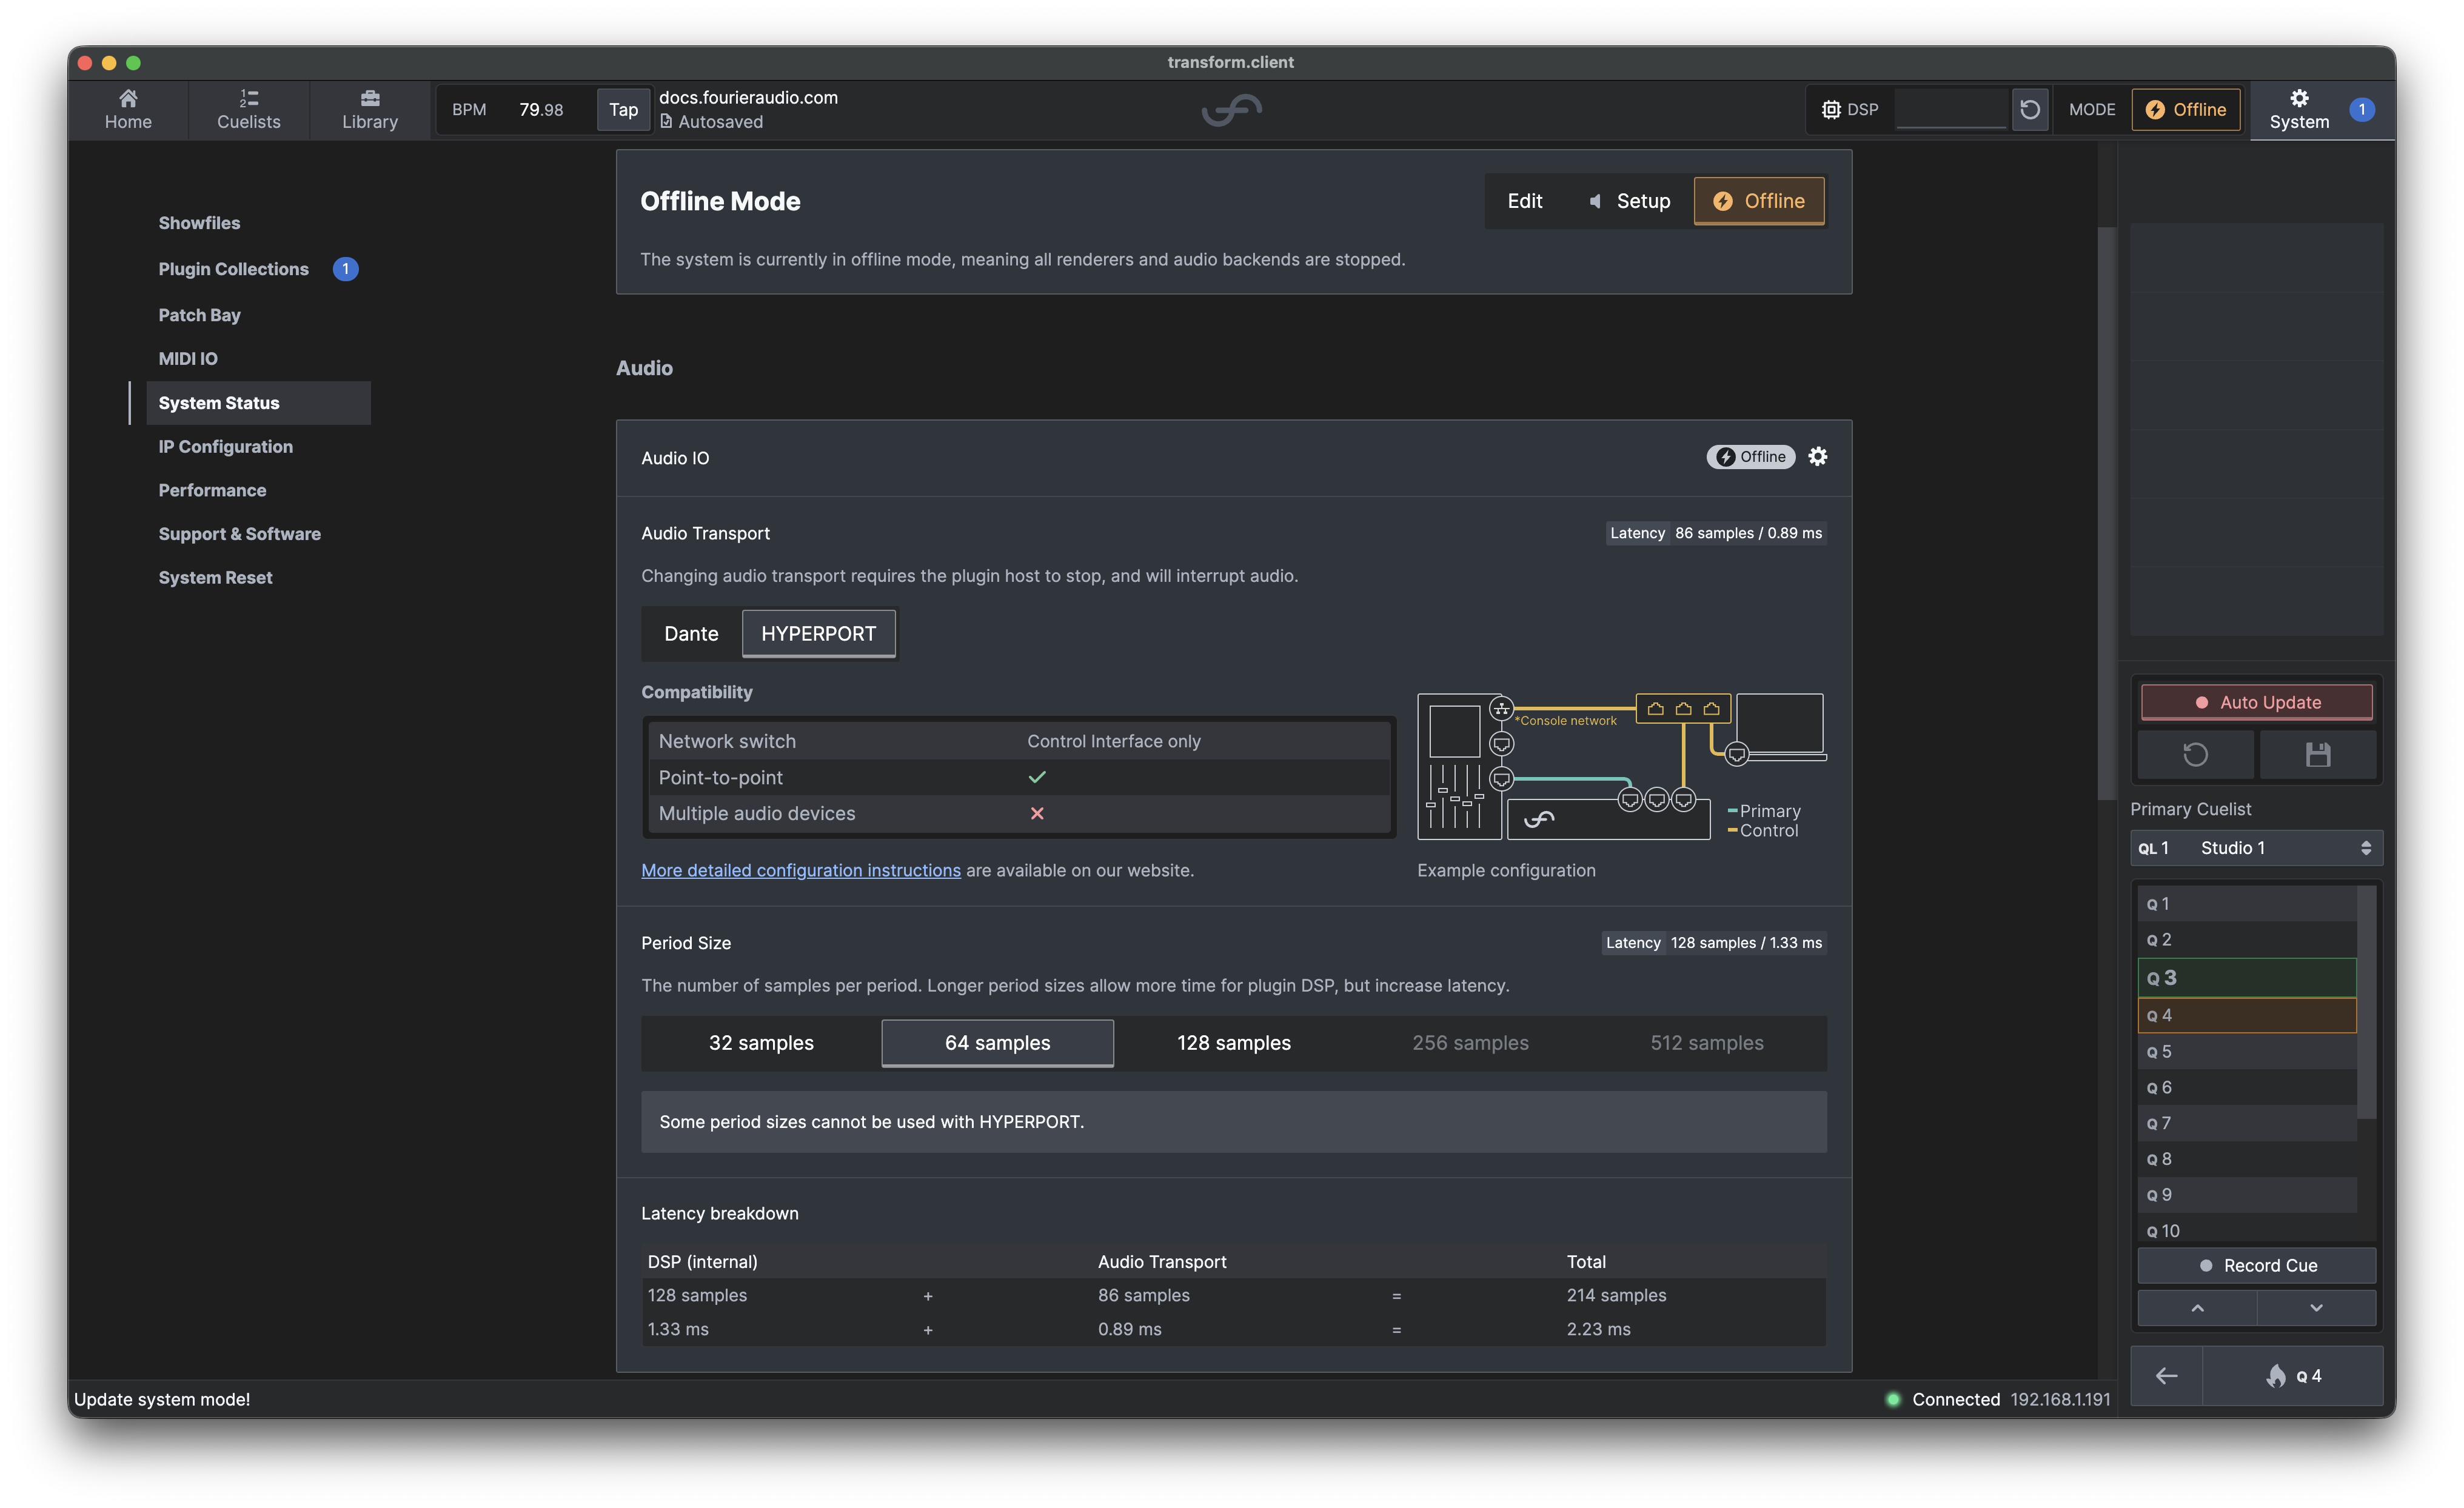Screen dimensions: 2464x1508
Task: Switch to Offline mode in panel
Action: [x=1759, y=201]
